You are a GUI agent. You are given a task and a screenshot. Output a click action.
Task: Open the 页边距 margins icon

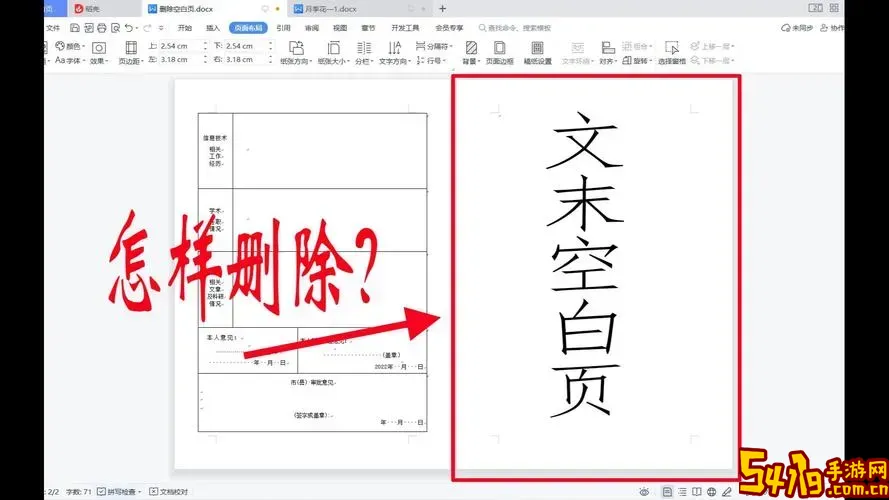point(131,48)
